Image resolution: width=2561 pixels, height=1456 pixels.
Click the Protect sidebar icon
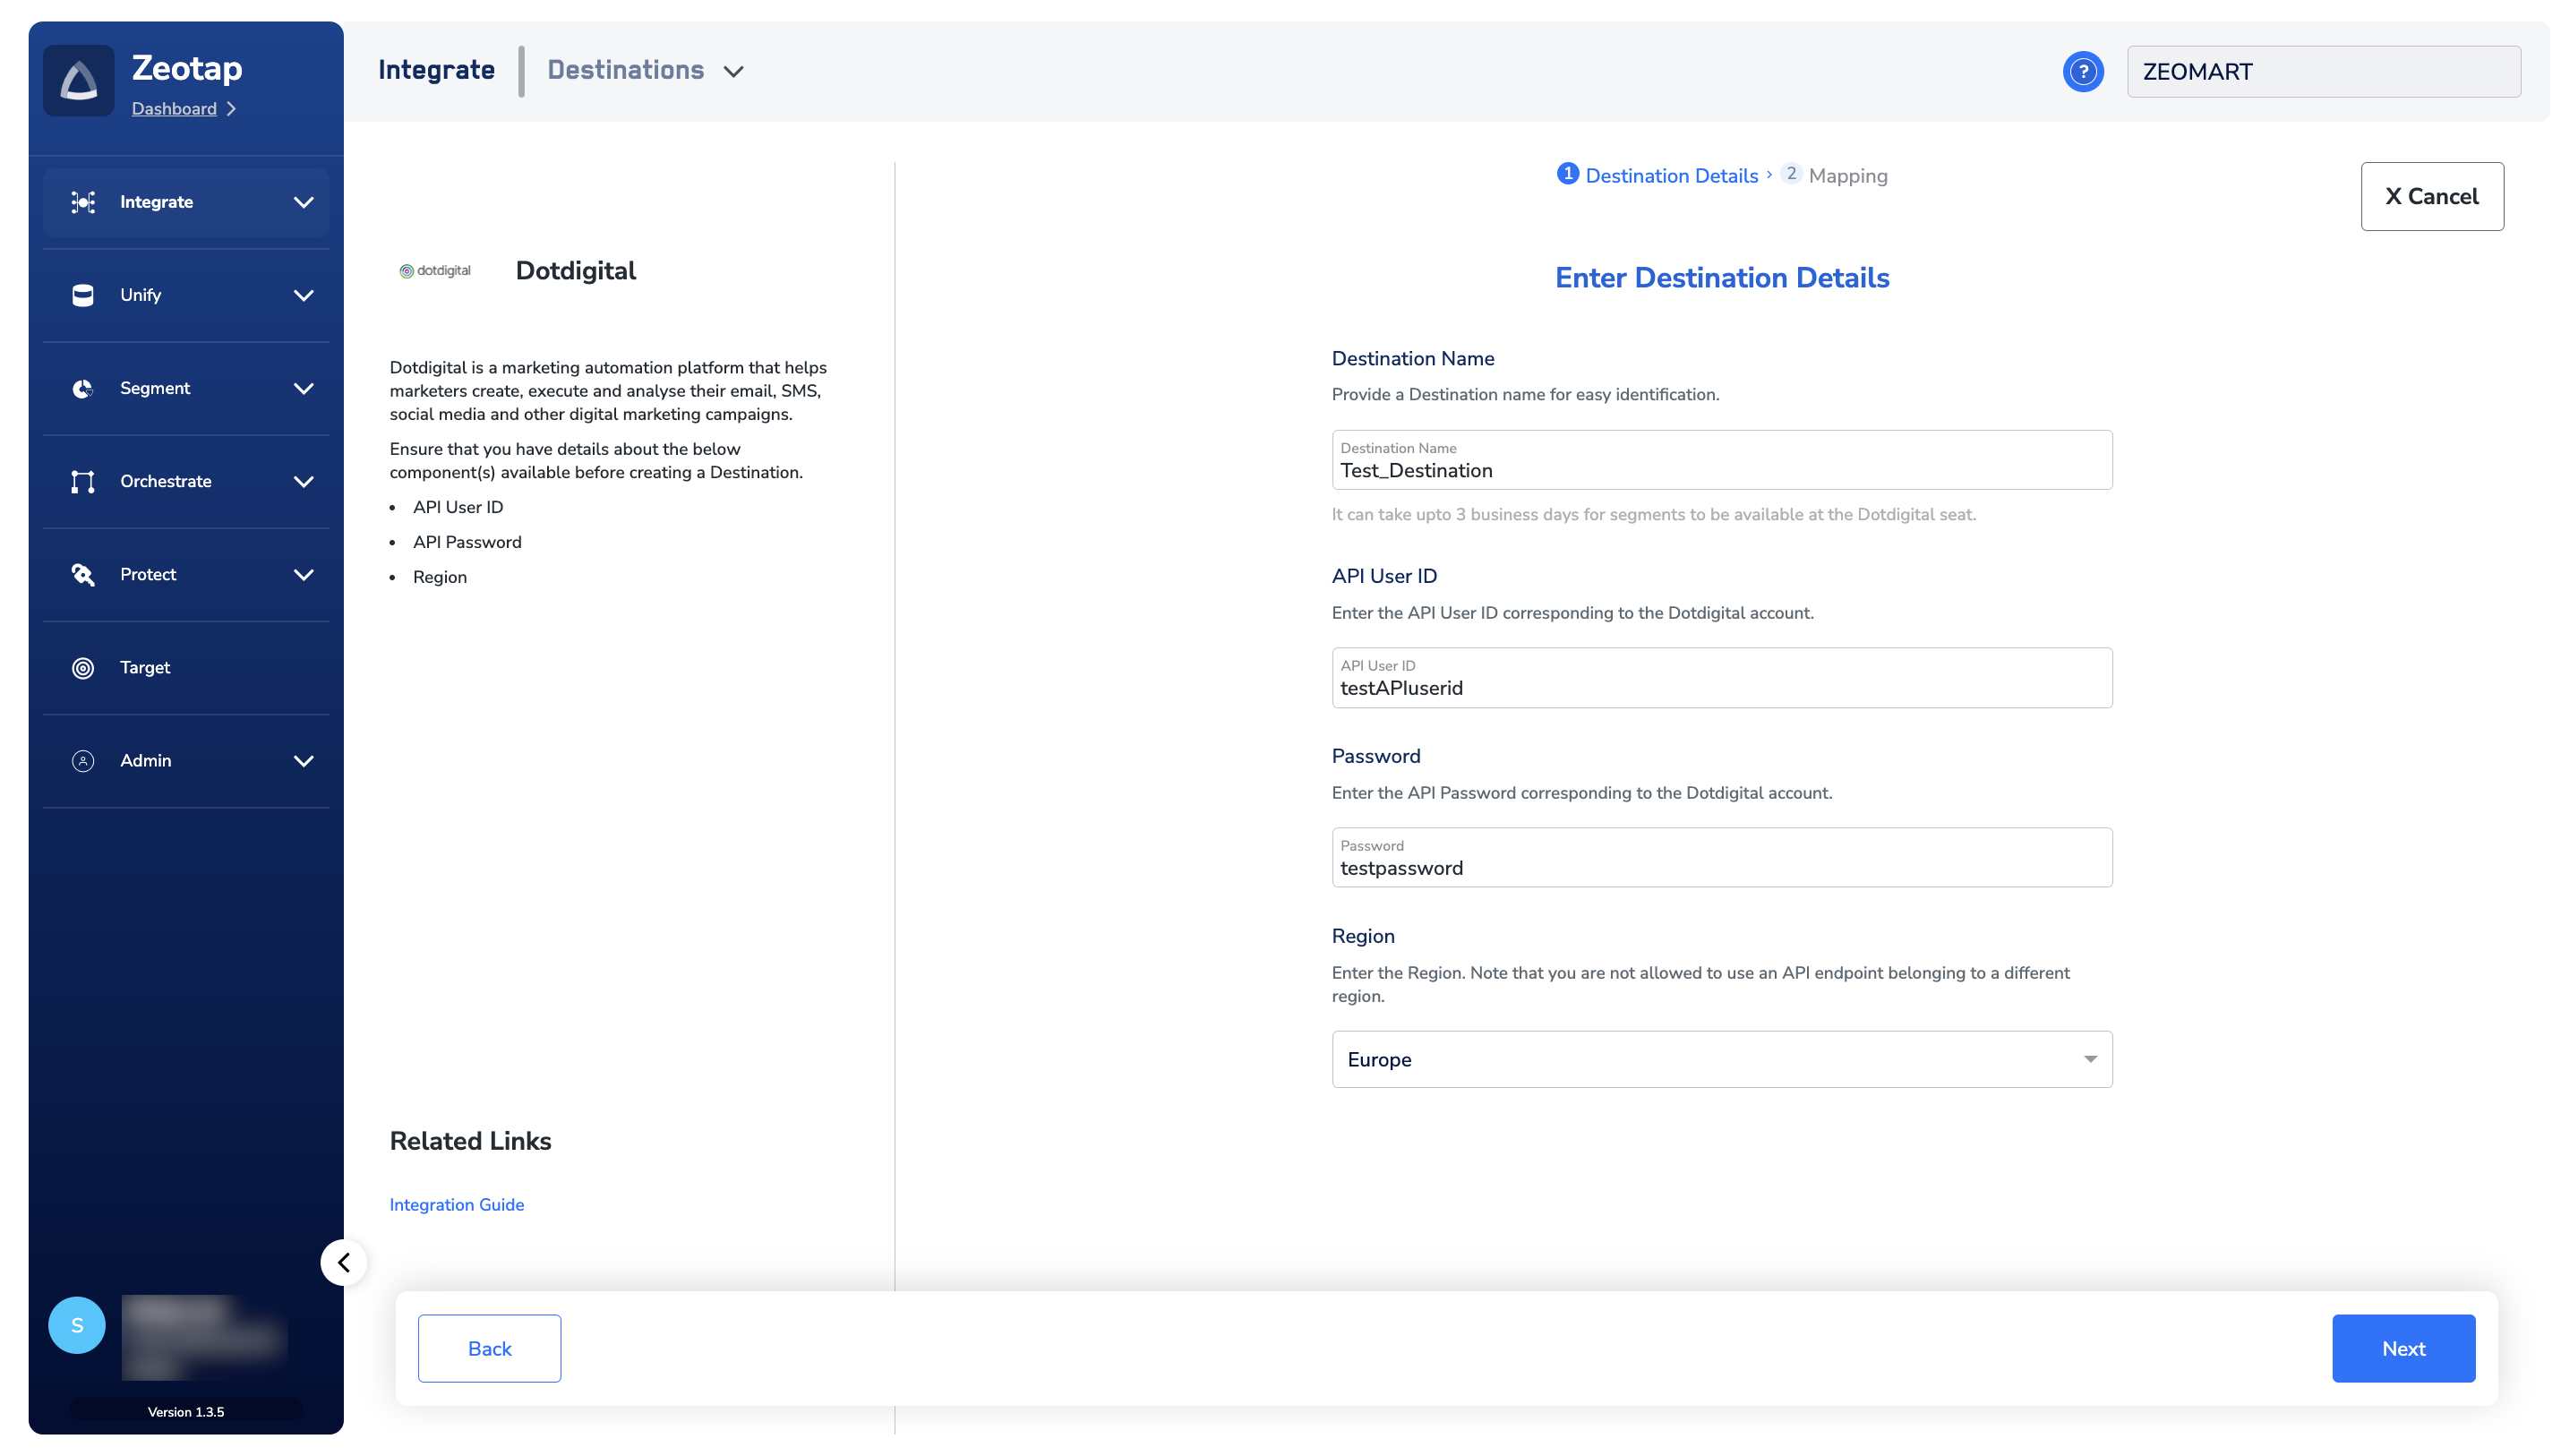tap(83, 575)
